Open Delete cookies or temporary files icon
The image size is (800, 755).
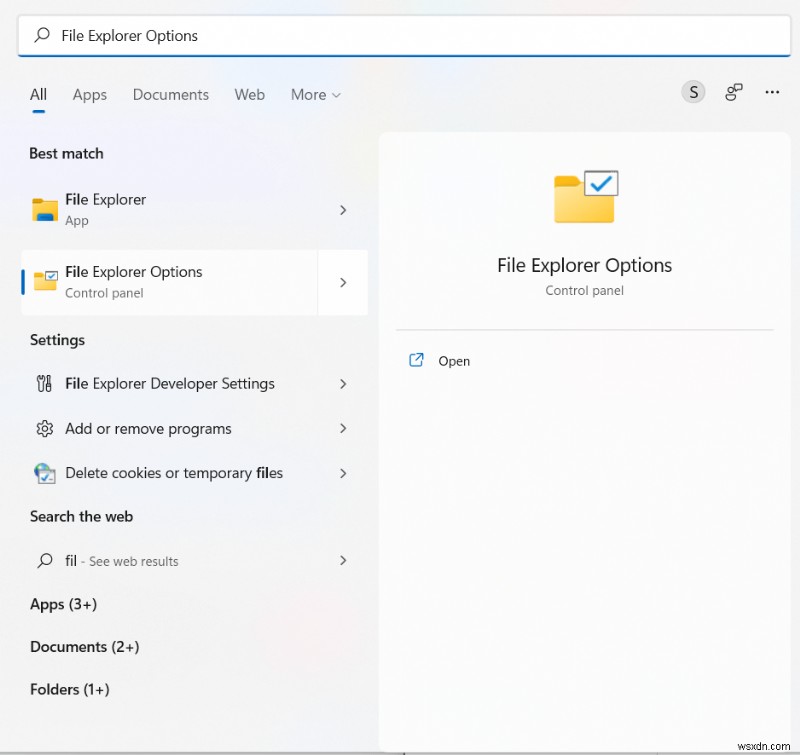pyautogui.click(x=46, y=473)
